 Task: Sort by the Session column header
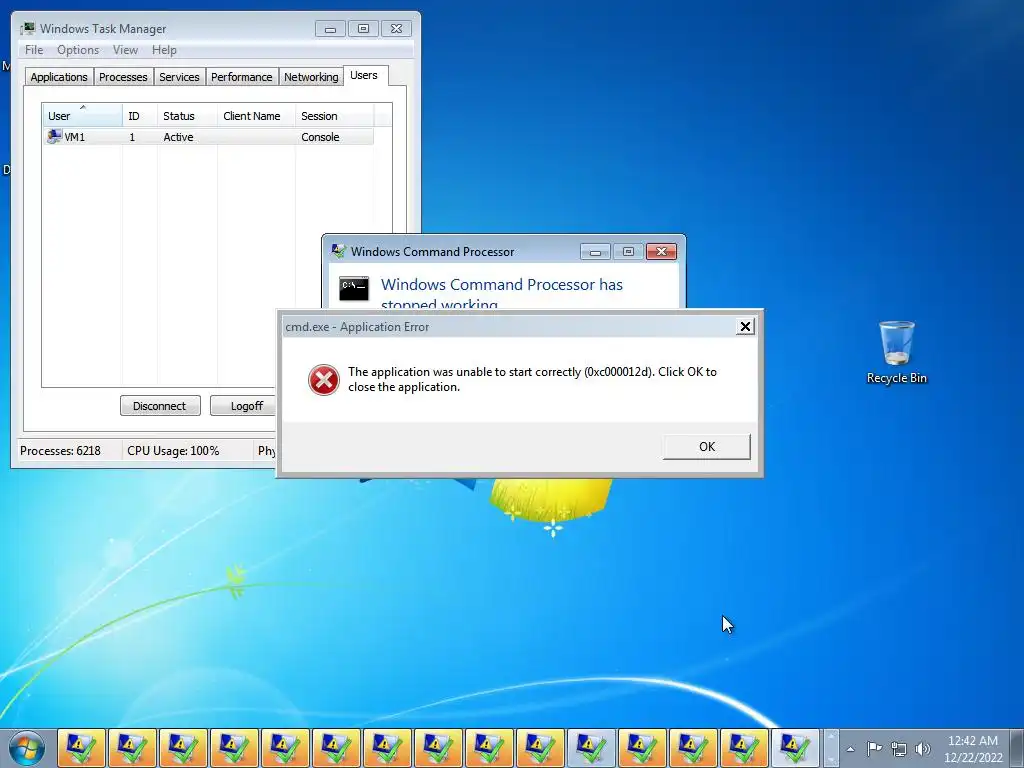[335, 116]
